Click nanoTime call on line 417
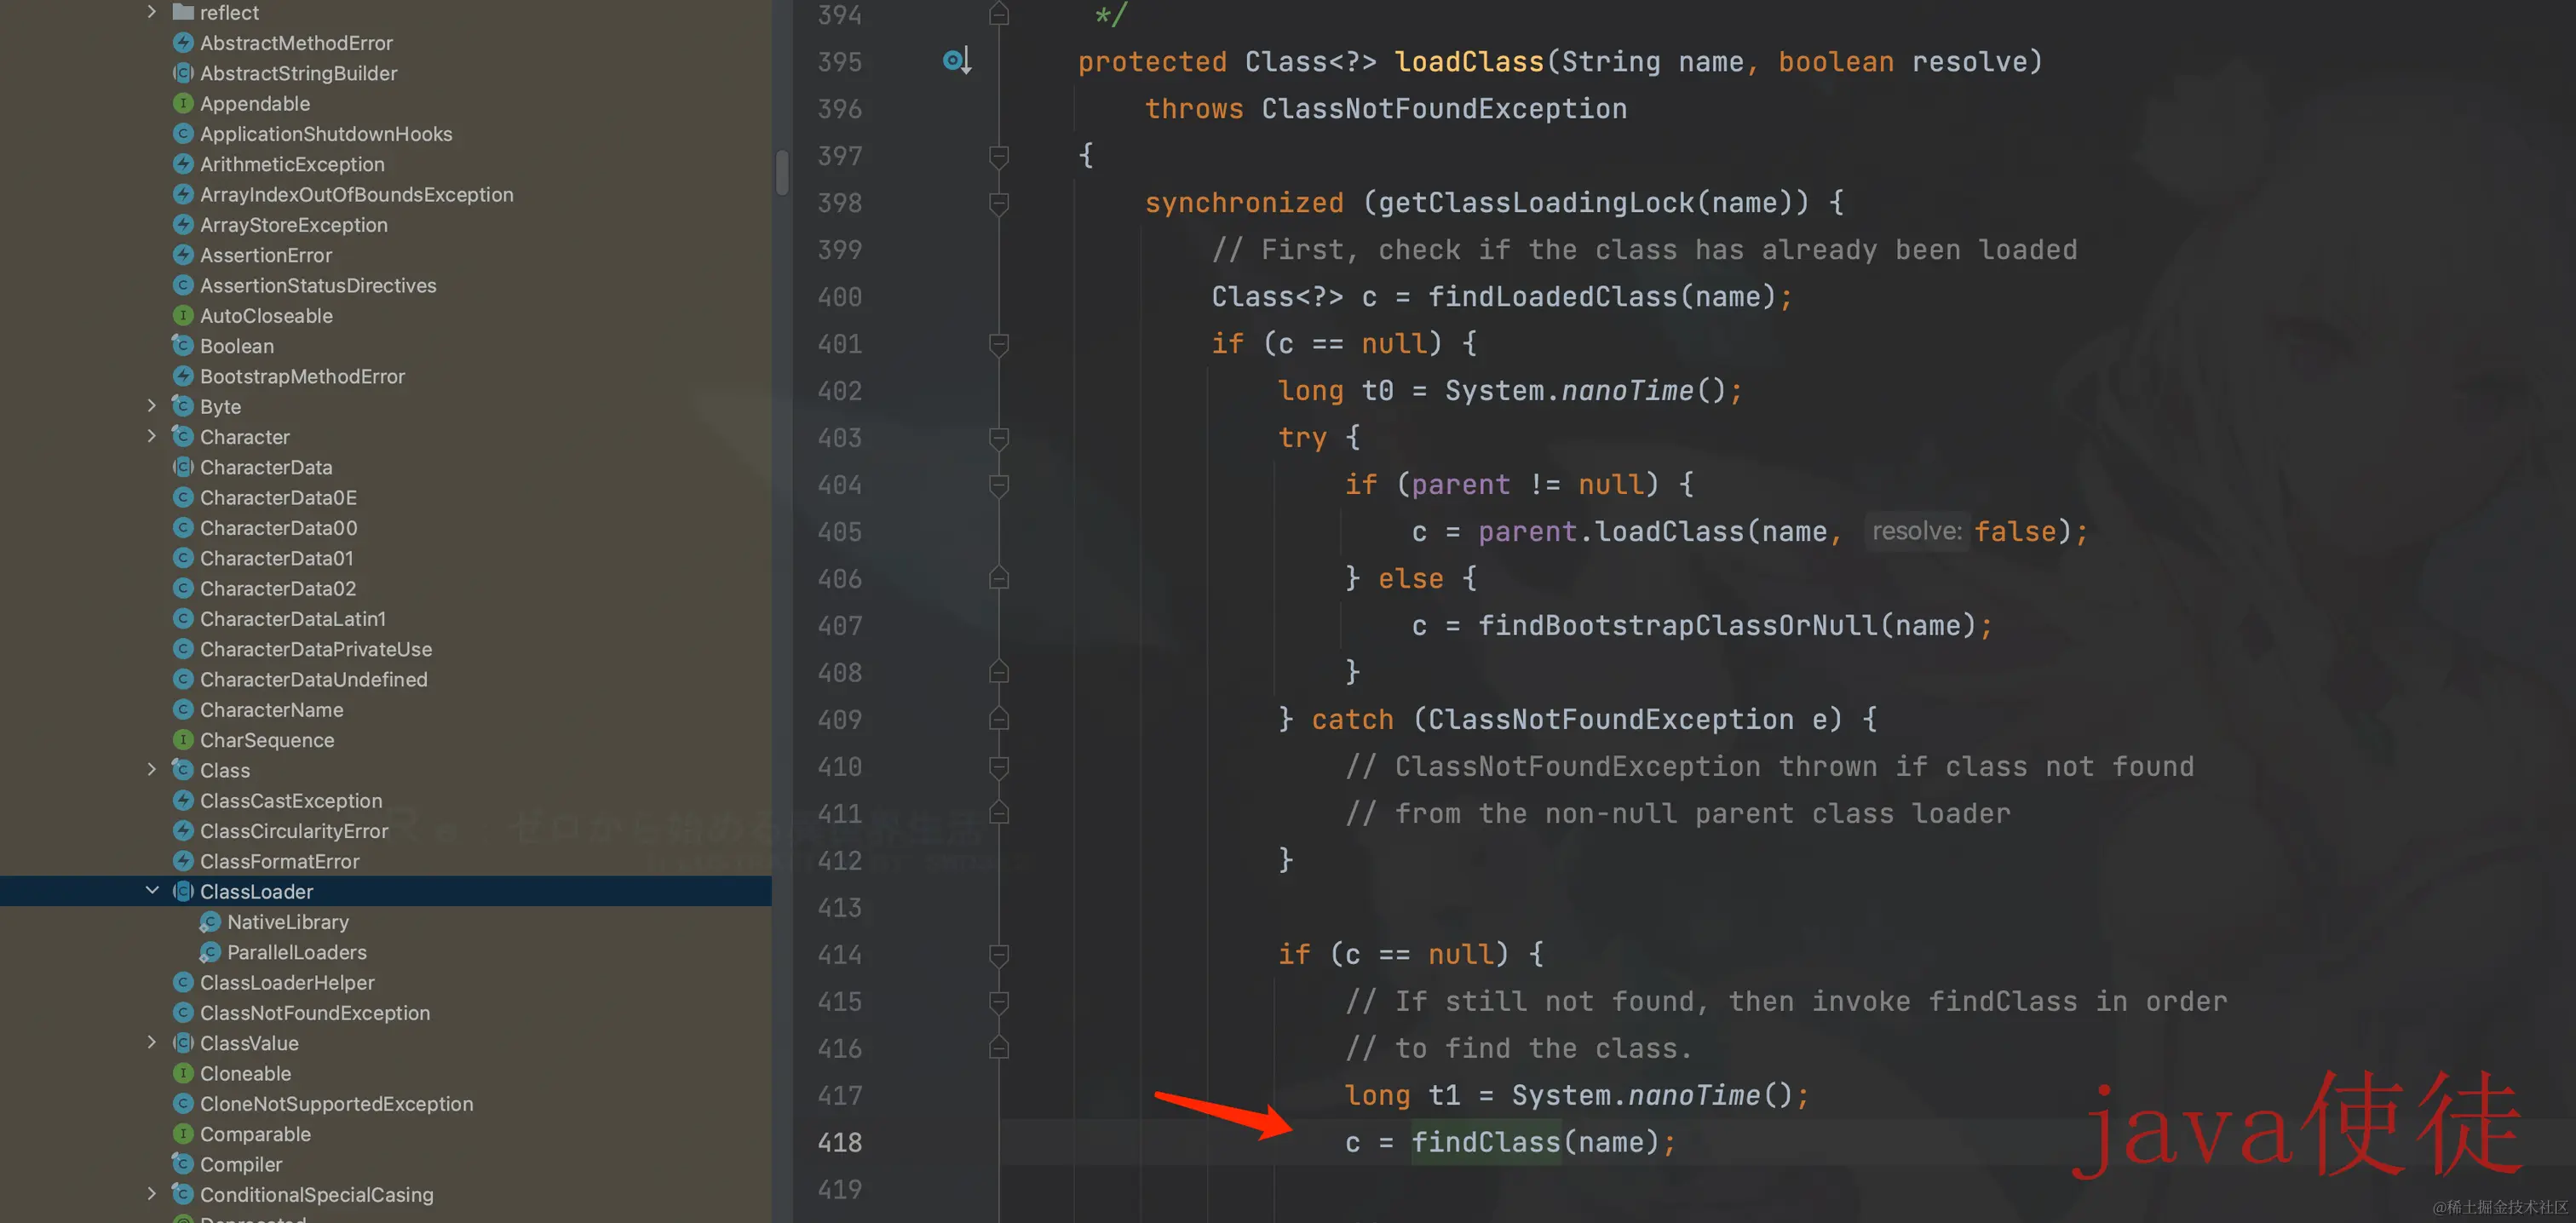This screenshot has height=1223, width=2576. pos(1694,1095)
